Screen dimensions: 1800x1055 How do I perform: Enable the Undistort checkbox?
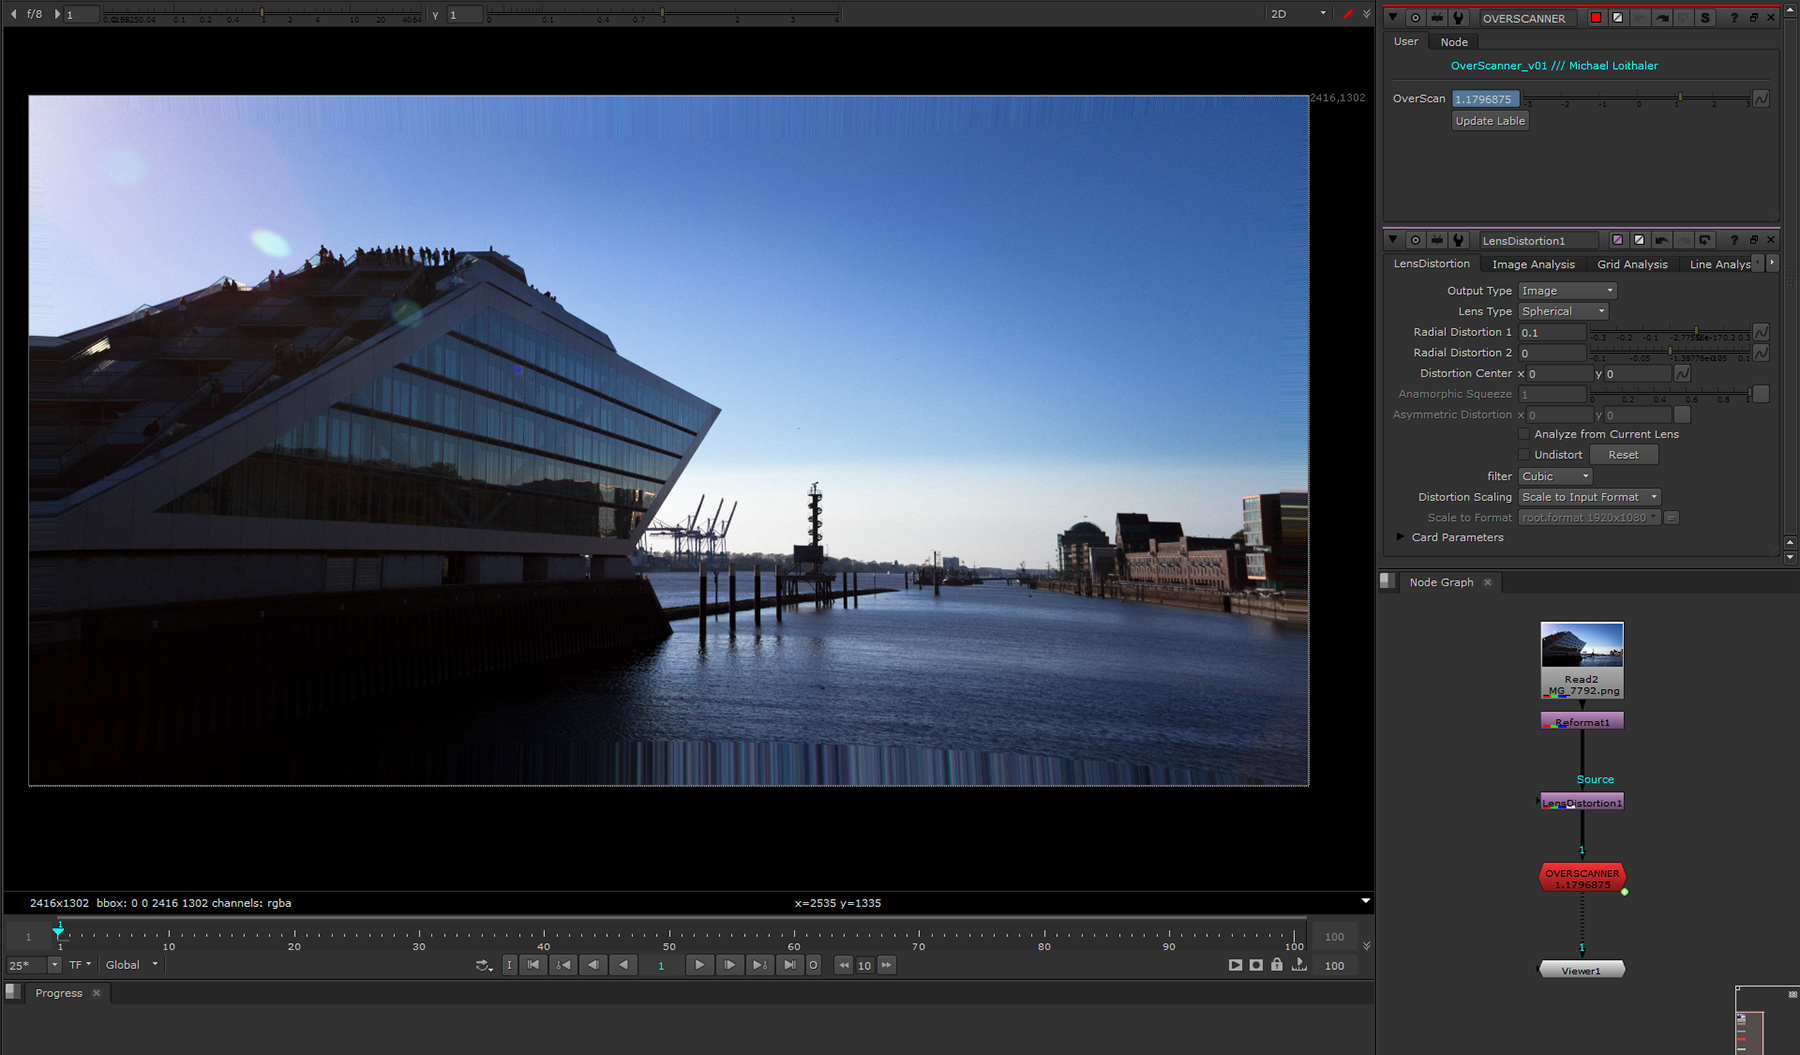(x=1524, y=455)
